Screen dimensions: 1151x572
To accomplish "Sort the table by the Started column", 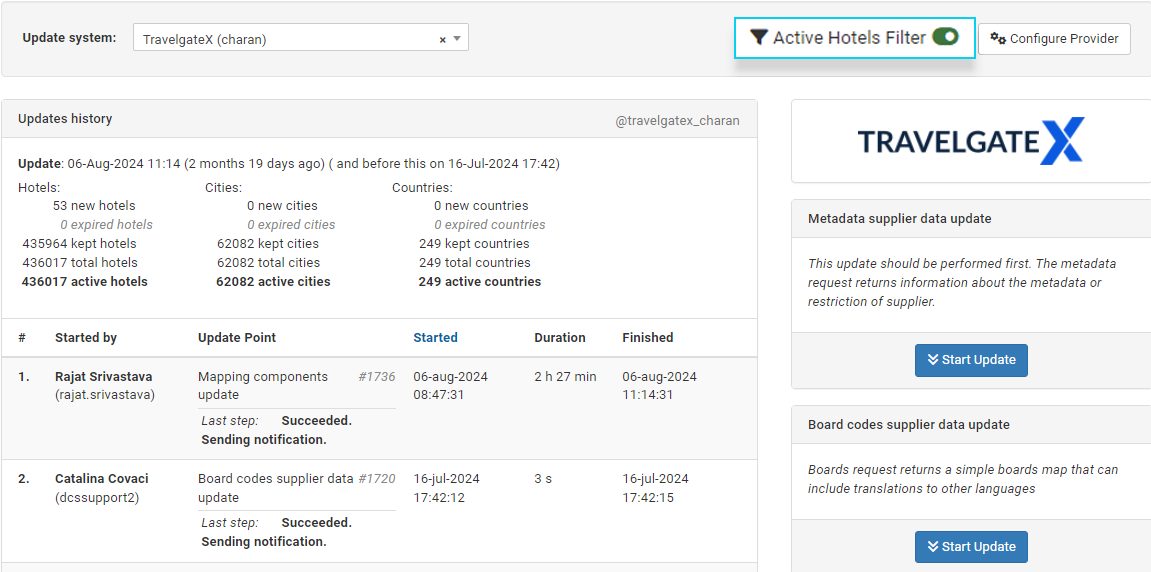I will click(x=435, y=338).
